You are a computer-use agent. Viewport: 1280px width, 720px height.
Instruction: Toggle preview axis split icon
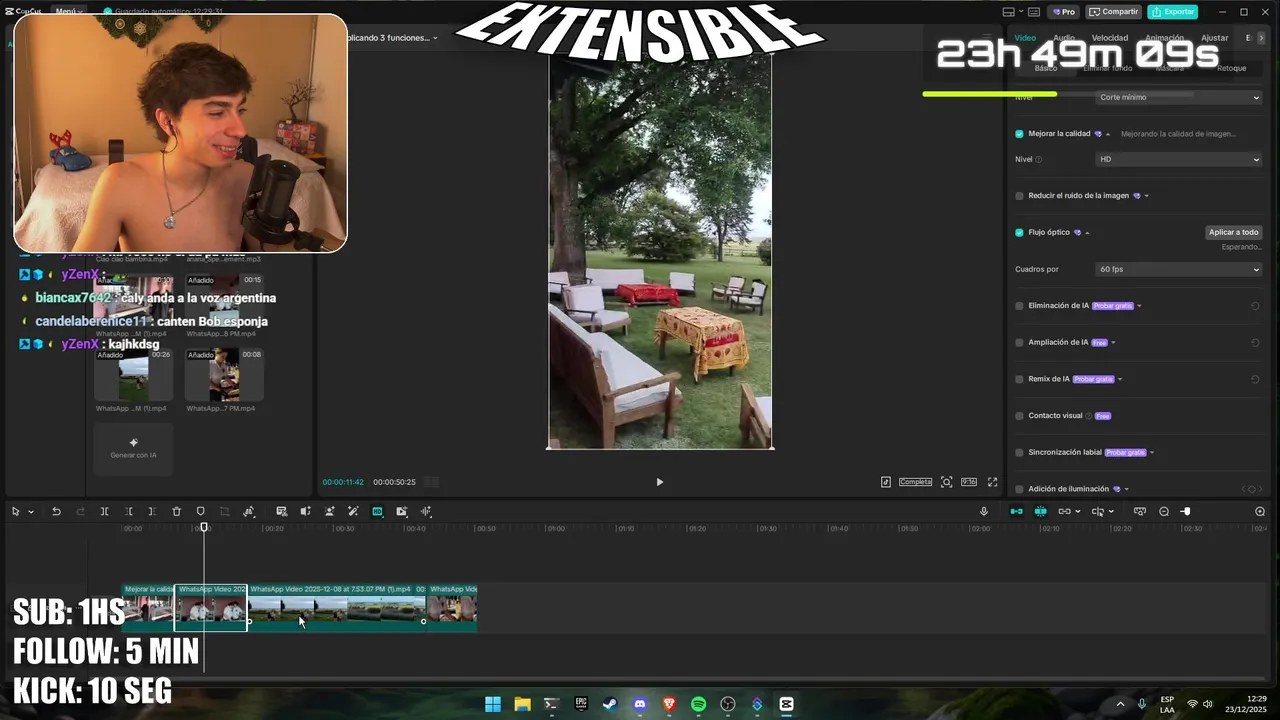pos(1098,511)
